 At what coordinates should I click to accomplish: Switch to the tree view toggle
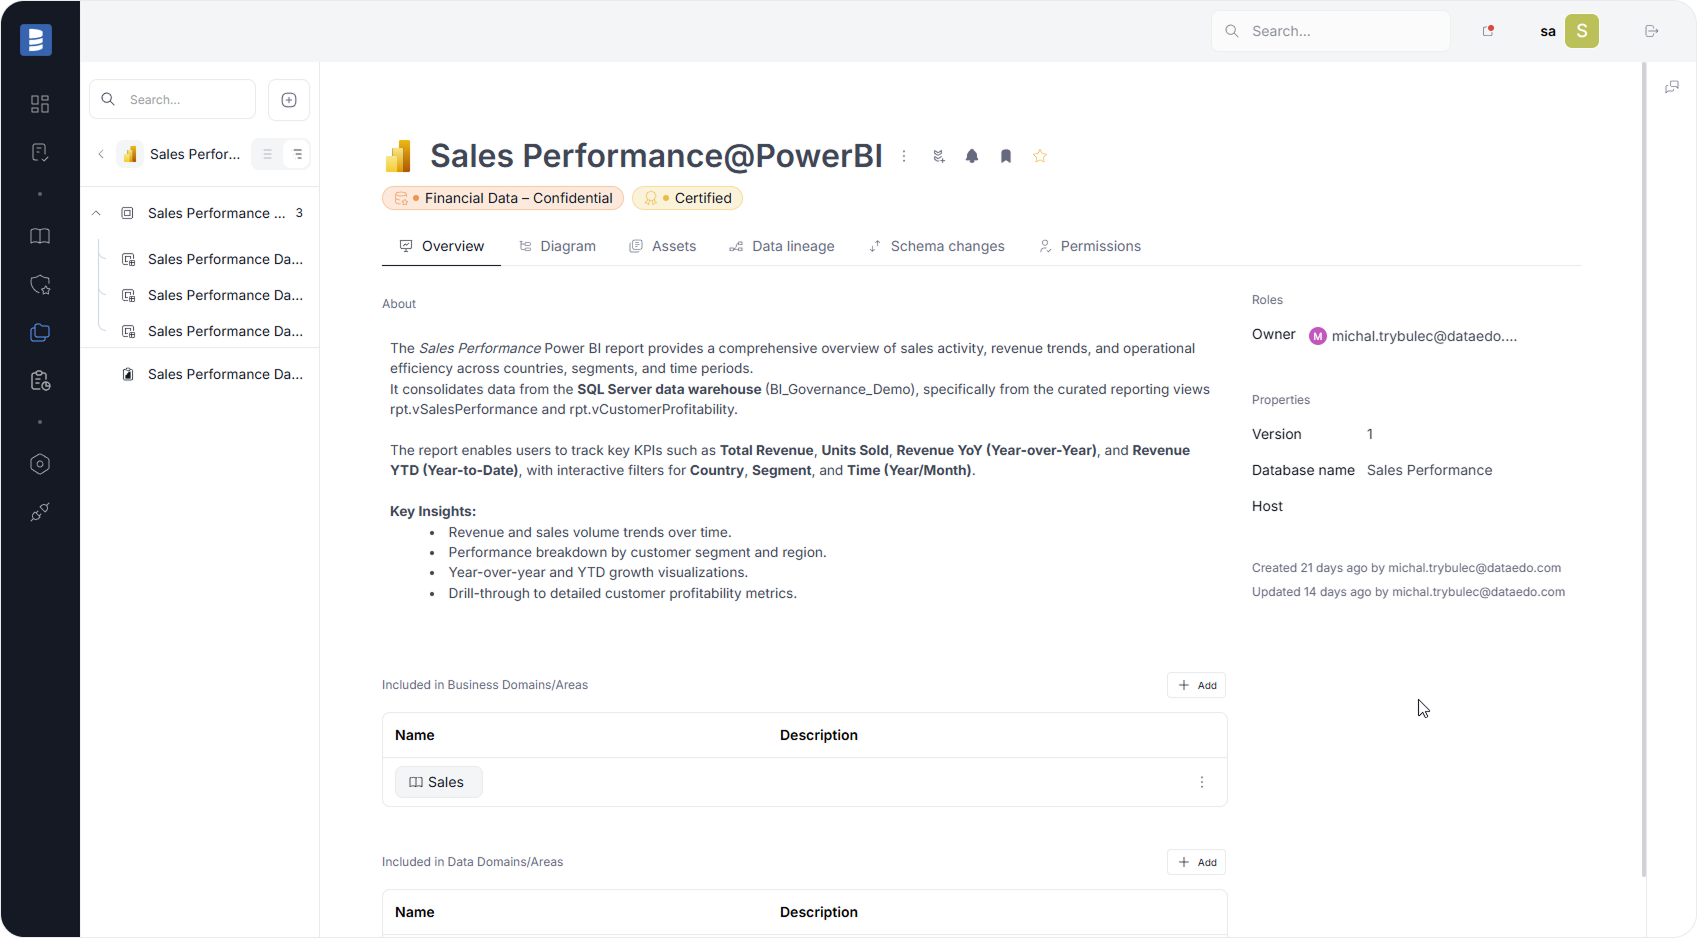point(297,154)
